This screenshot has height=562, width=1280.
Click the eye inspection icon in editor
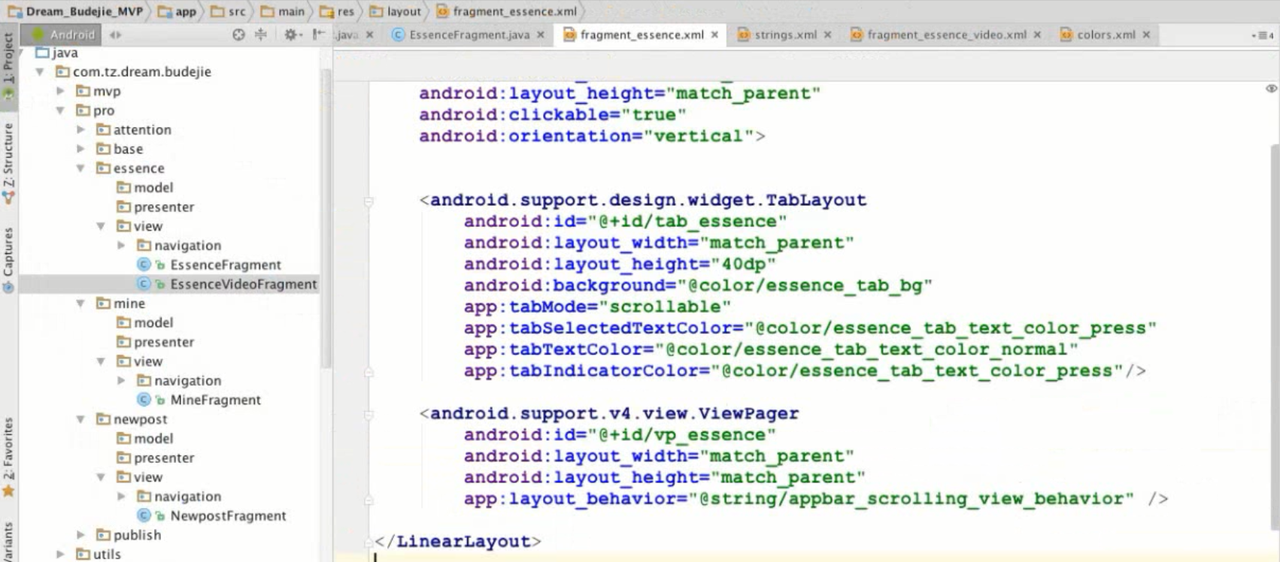(x=1271, y=87)
